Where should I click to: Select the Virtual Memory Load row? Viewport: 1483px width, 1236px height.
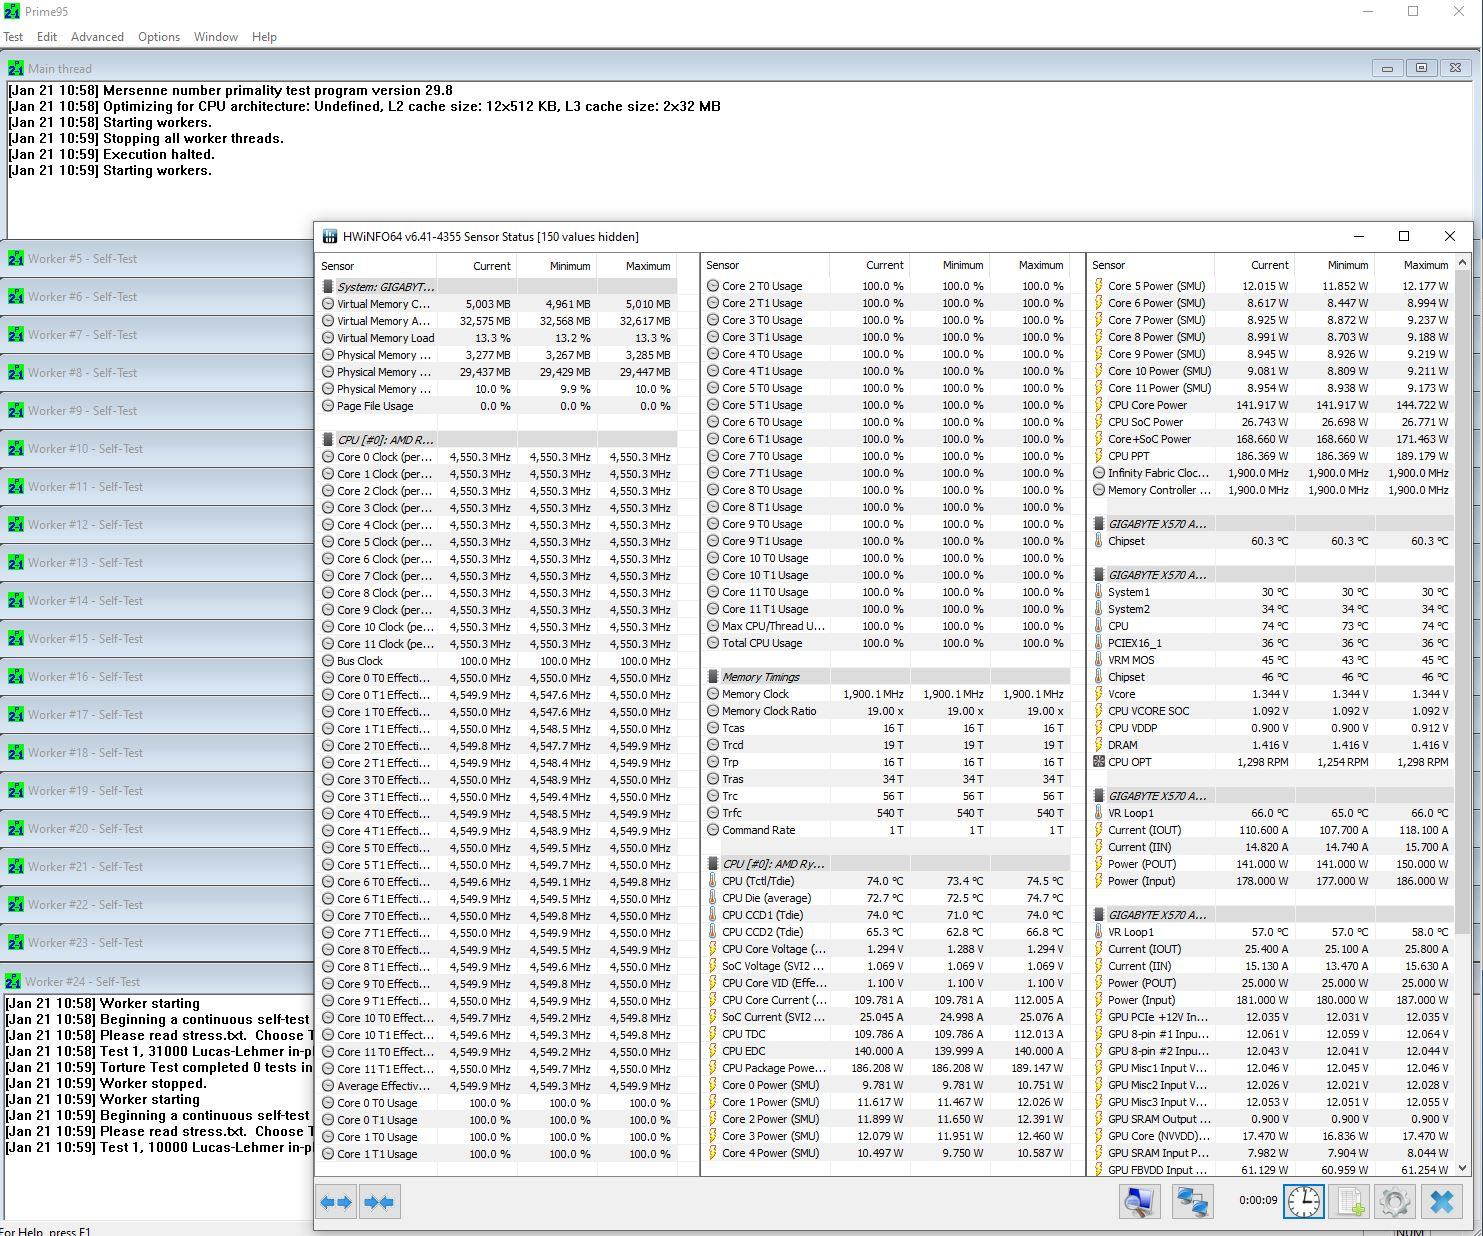coord(497,338)
